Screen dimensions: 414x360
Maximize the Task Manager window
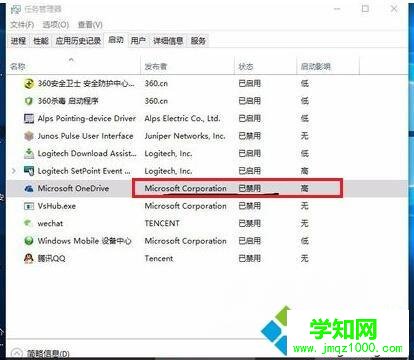[x=365, y=9]
